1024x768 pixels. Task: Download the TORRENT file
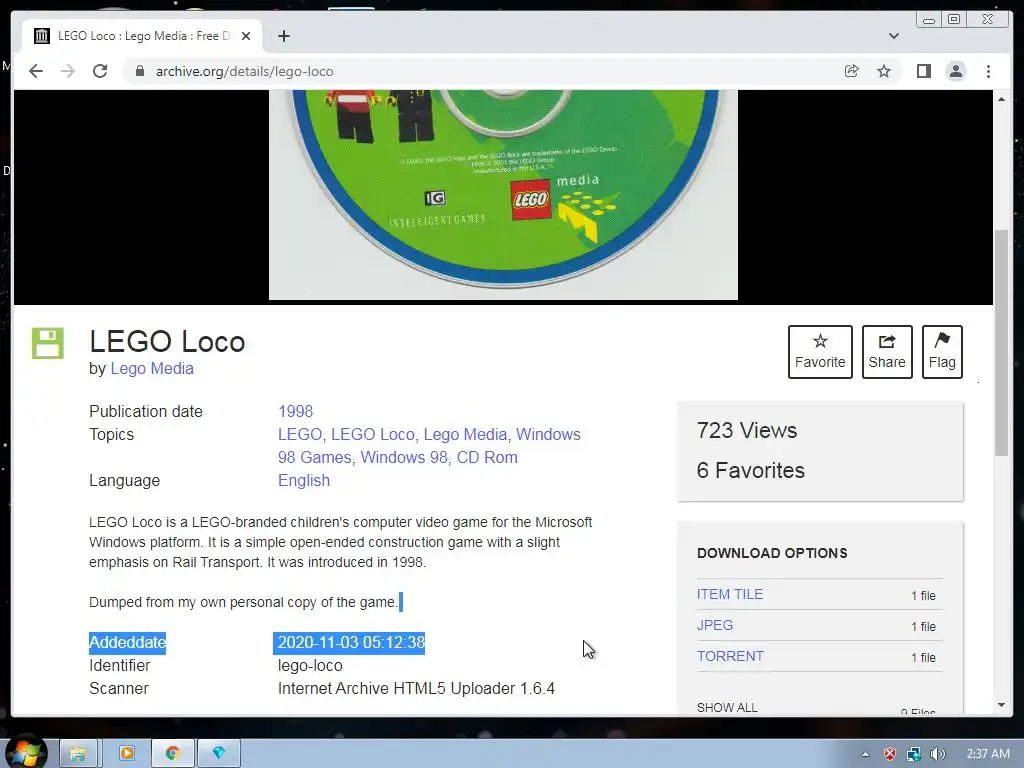730,656
